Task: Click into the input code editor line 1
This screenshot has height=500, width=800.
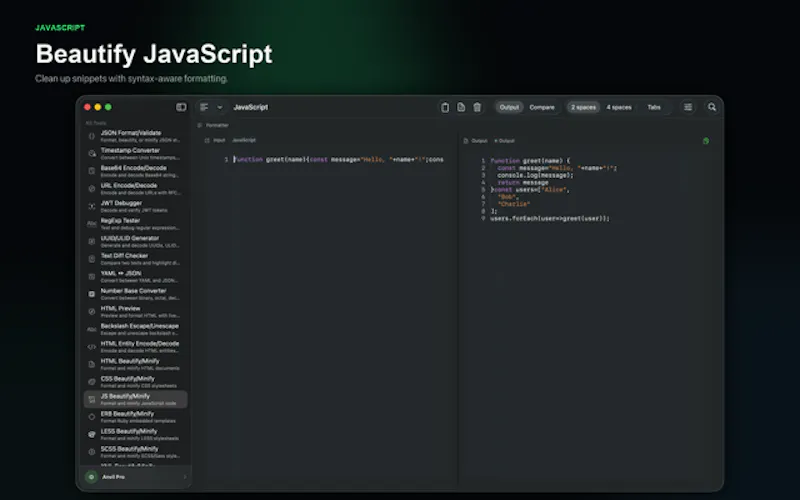Action: click(338, 160)
